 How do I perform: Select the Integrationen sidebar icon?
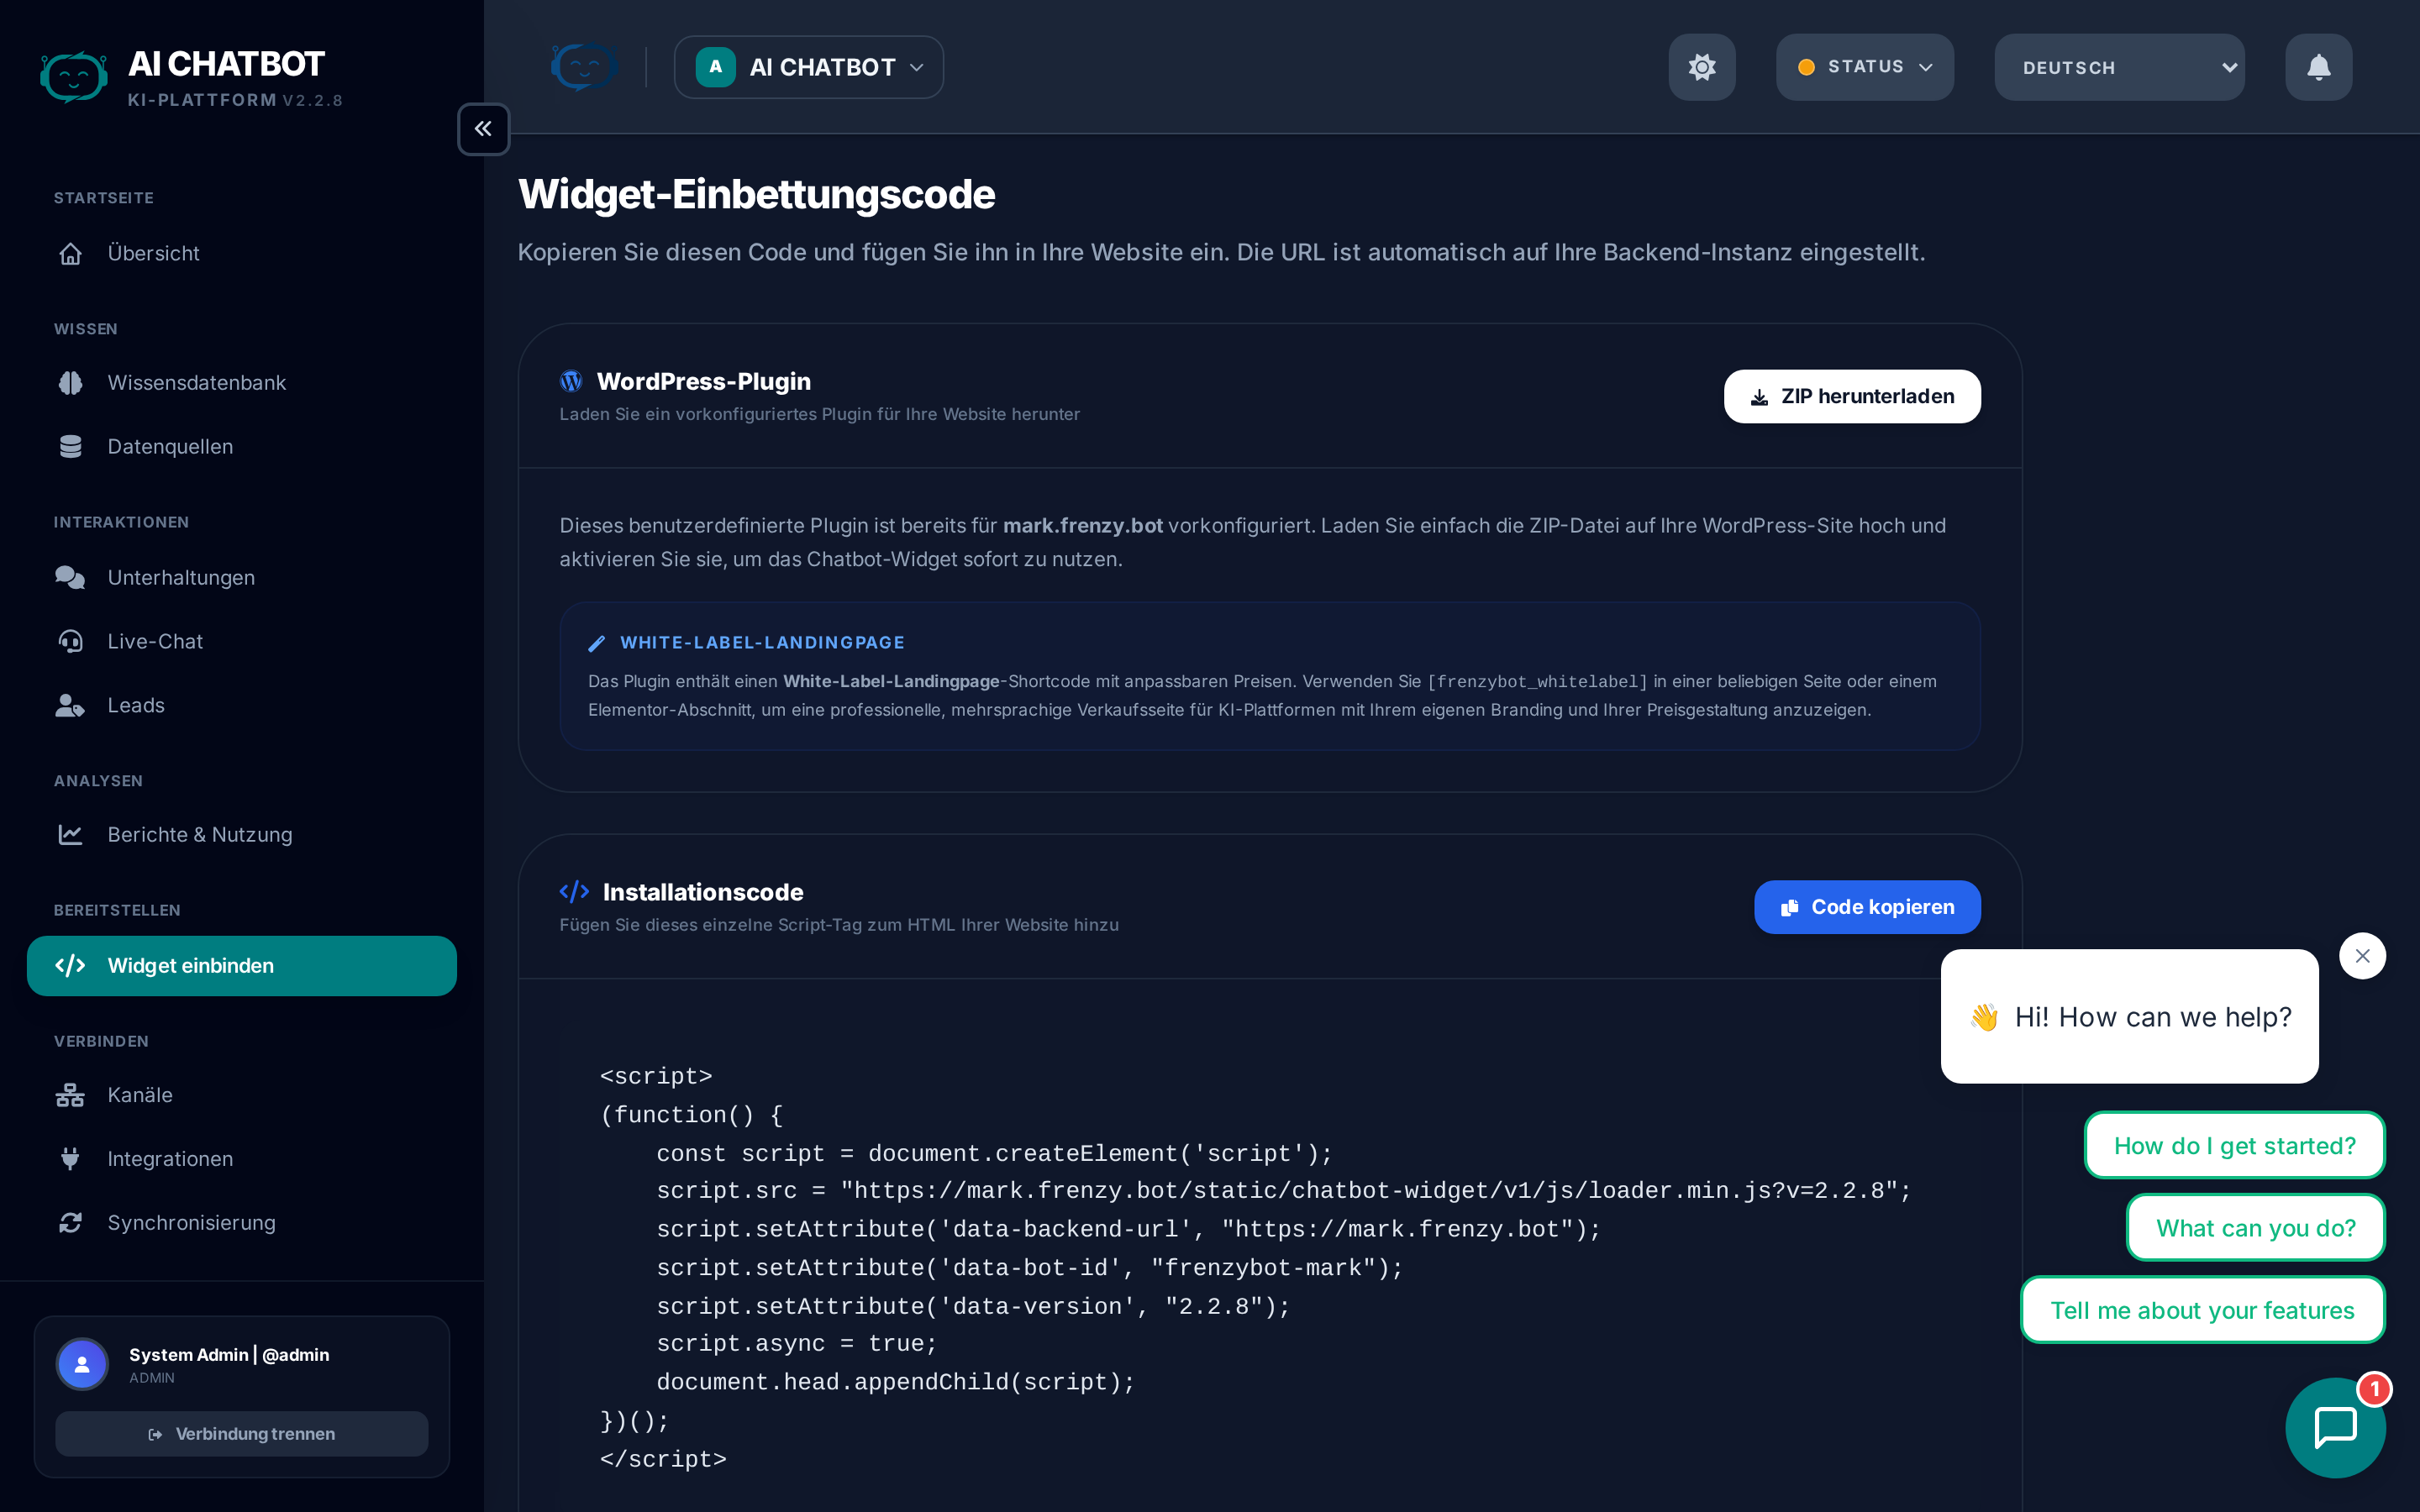pyautogui.click(x=170, y=1158)
